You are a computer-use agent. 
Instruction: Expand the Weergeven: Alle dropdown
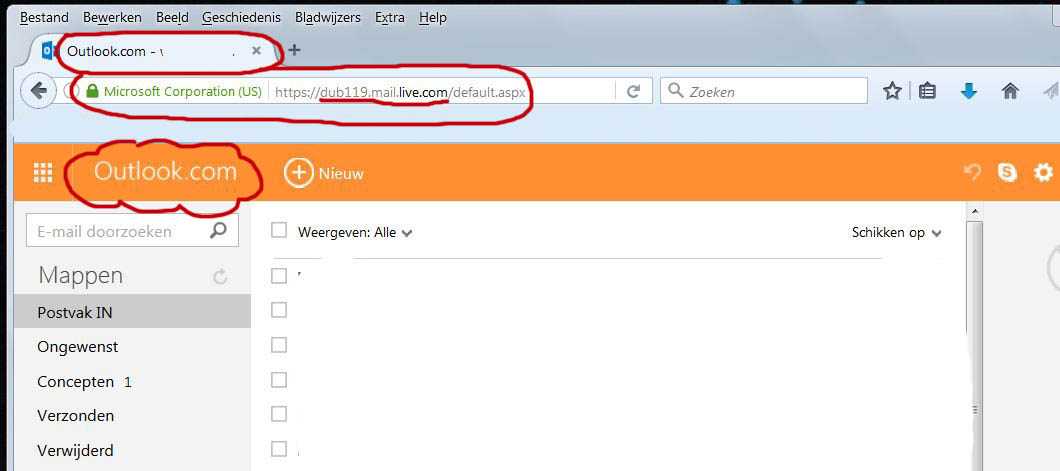[355, 232]
